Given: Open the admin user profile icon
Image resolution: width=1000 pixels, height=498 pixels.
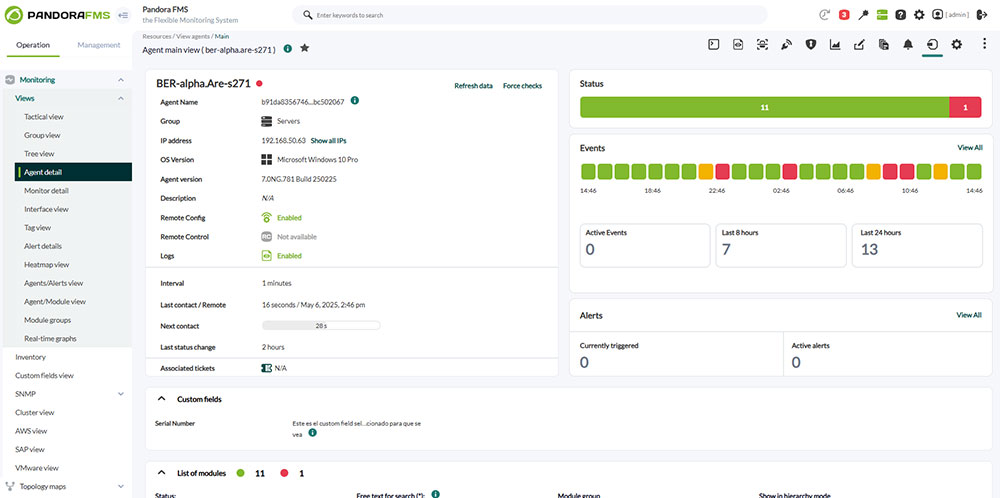Looking at the screenshot, I should 938,14.
